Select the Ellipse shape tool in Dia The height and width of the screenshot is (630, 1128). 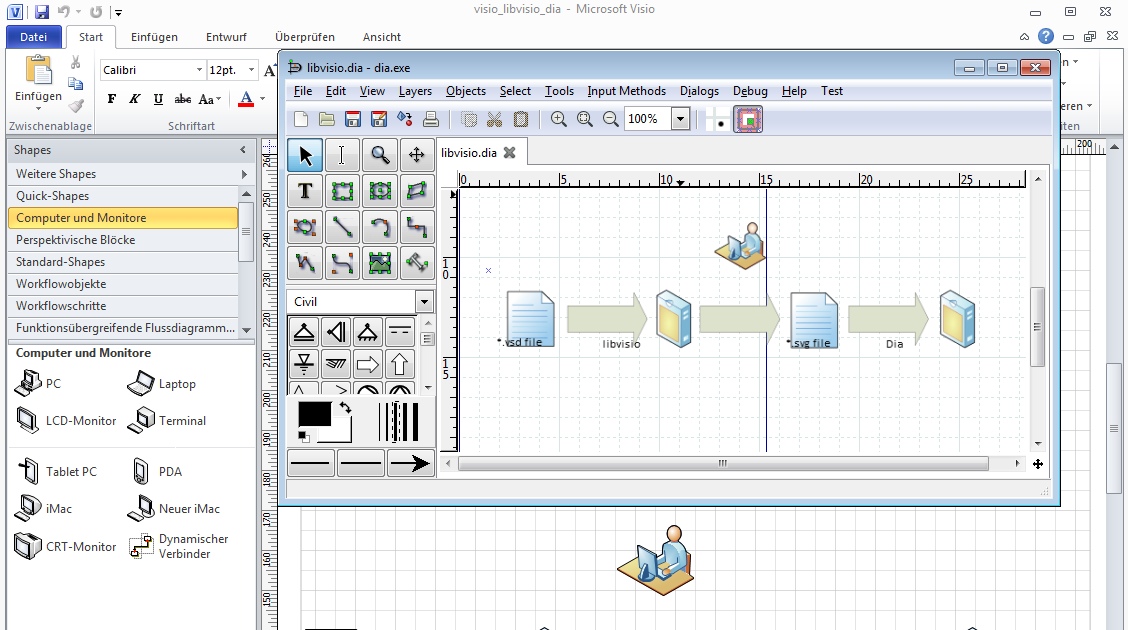tap(380, 191)
